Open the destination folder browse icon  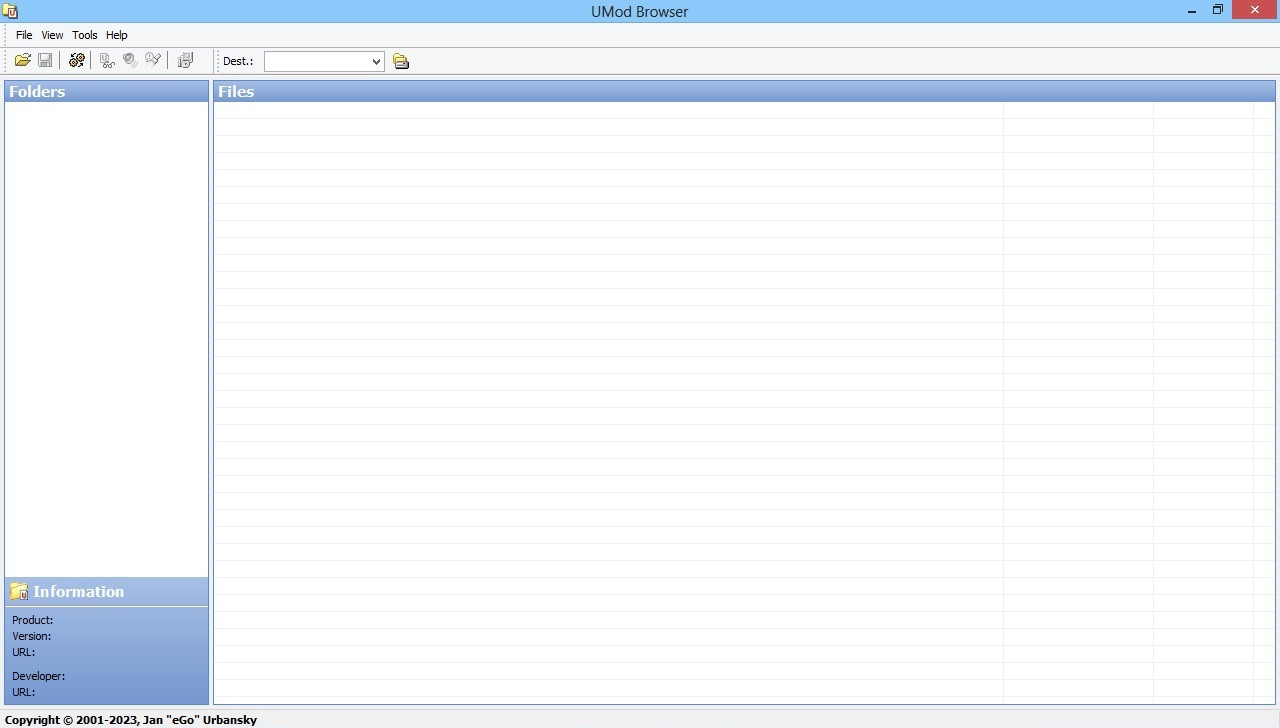click(400, 61)
